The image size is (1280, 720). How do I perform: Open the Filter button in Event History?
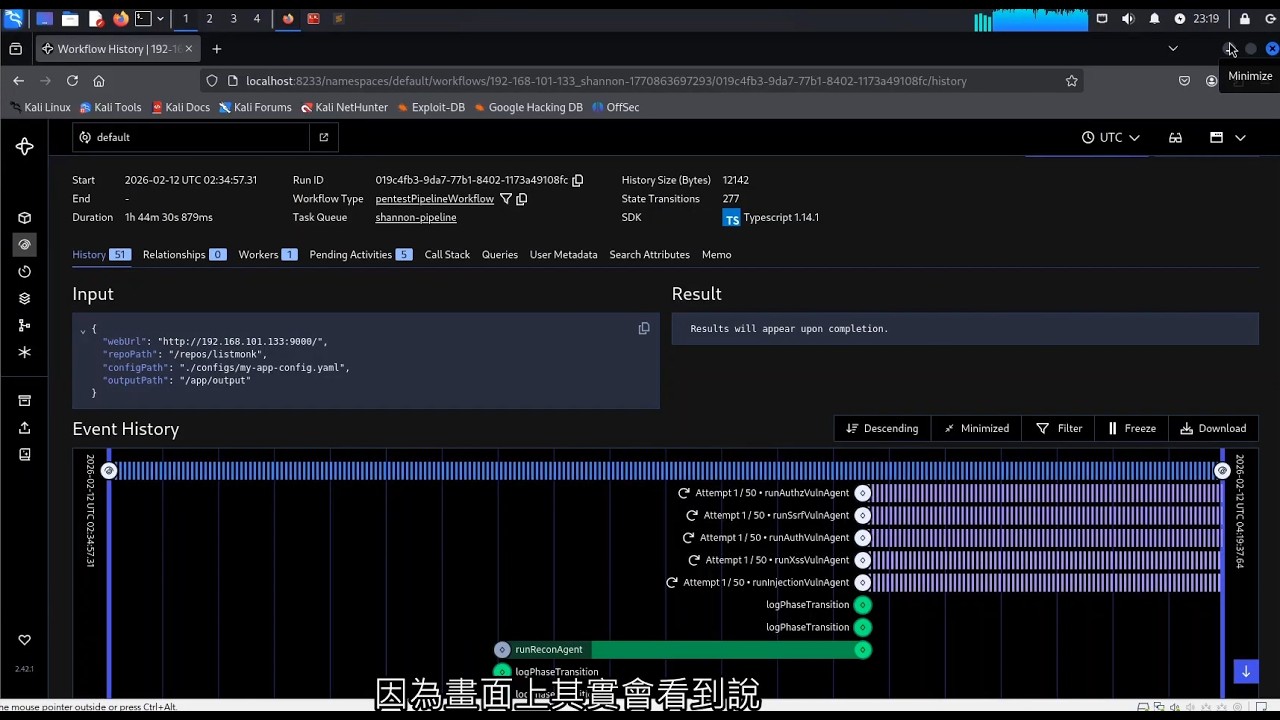(1059, 428)
